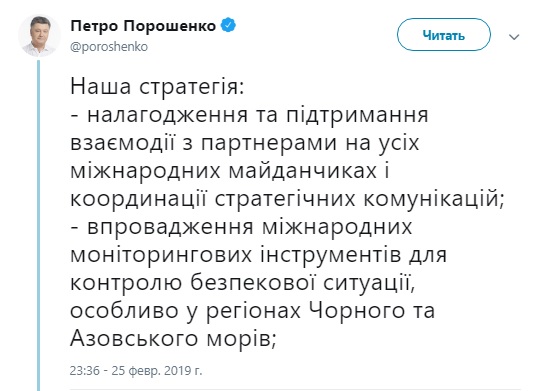Image resolution: width=535 pixels, height=391 pixels.
Task: Click the line 'контролю безпекової ситуації,'
Action: [x=242, y=283]
